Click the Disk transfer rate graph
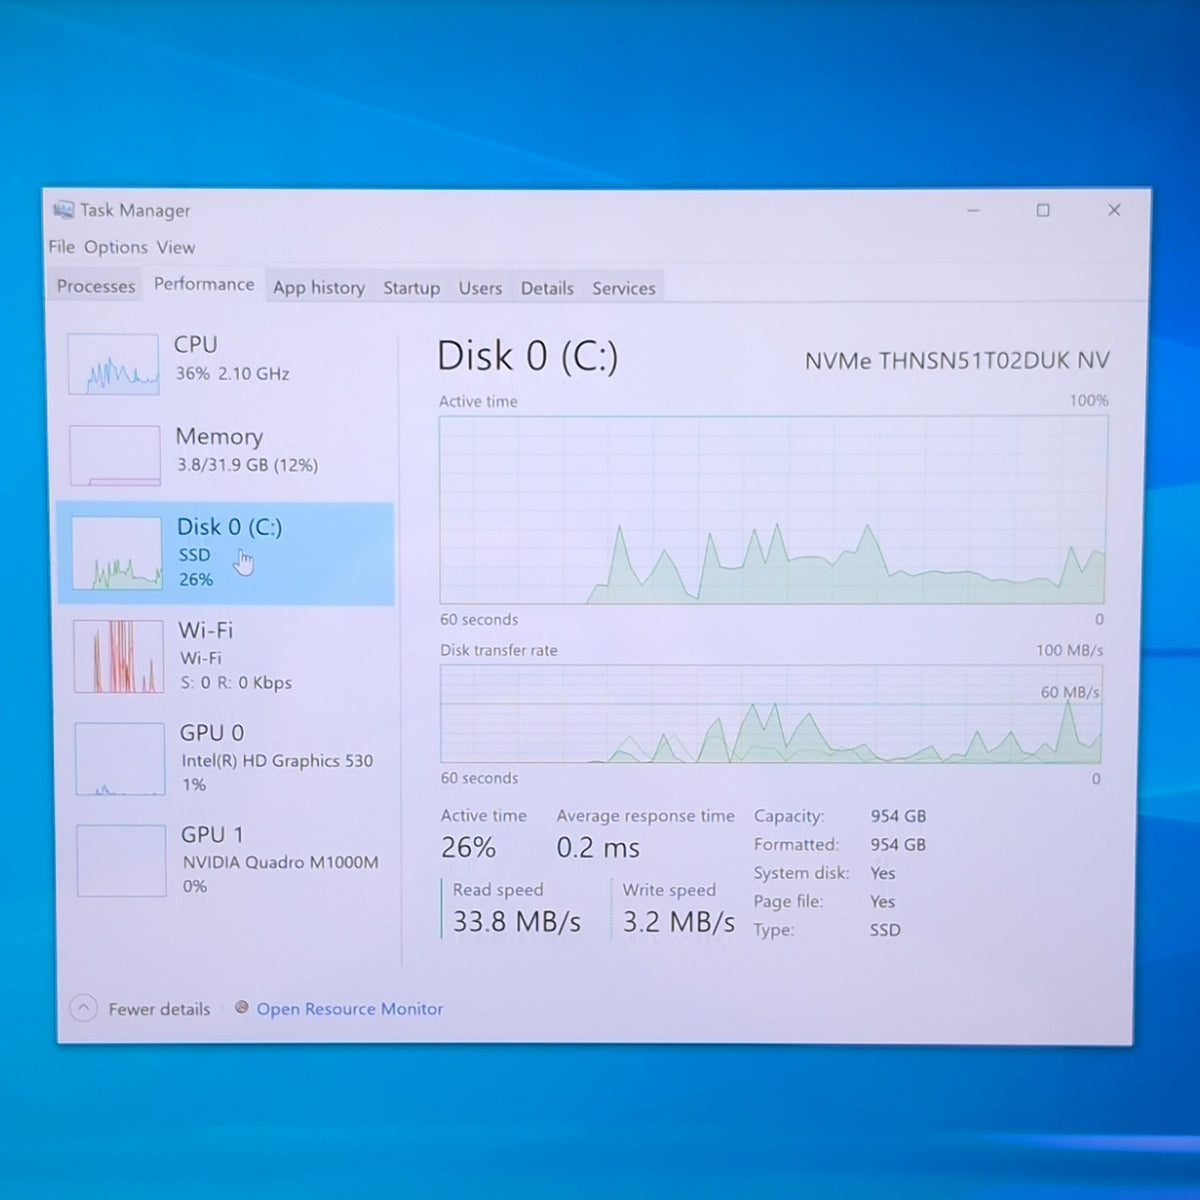Image resolution: width=1200 pixels, height=1200 pixels. point(771,714)
